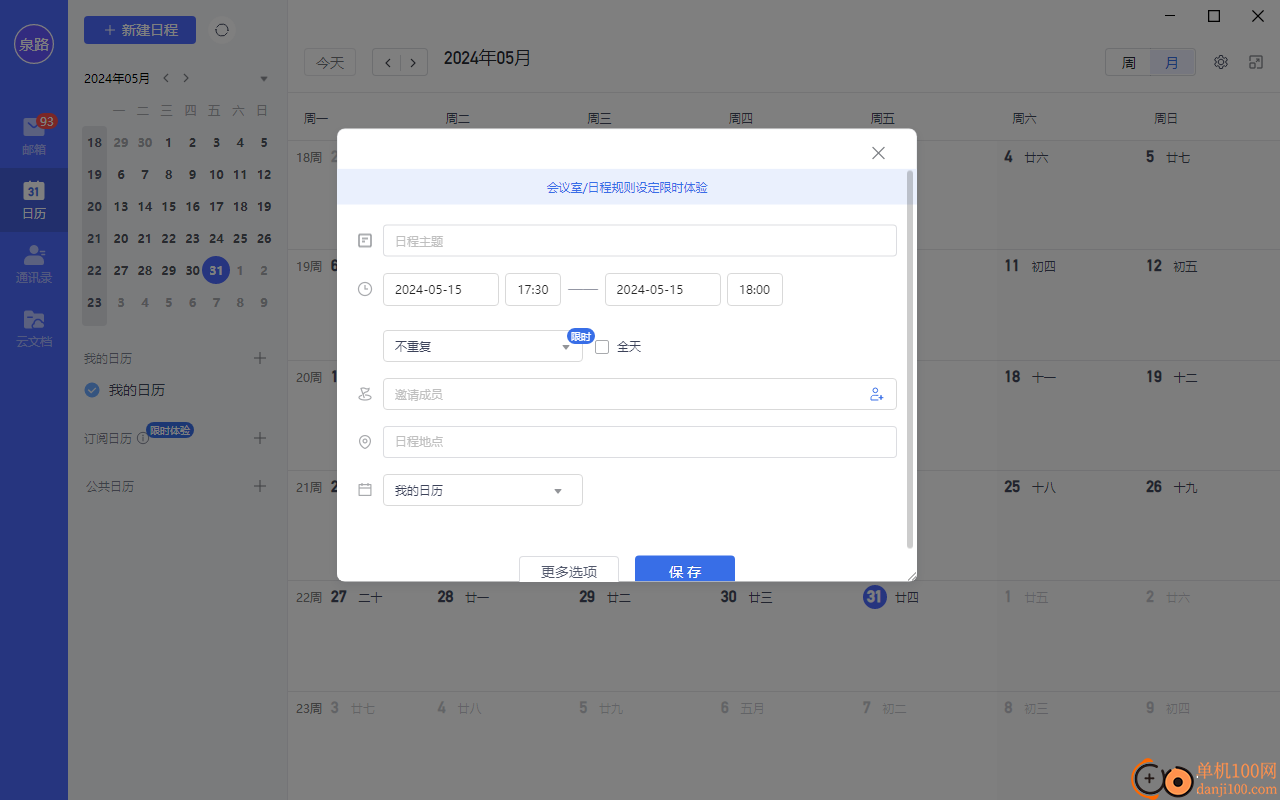
Task: Close the new schedule dialog
Action: (878, 153)
